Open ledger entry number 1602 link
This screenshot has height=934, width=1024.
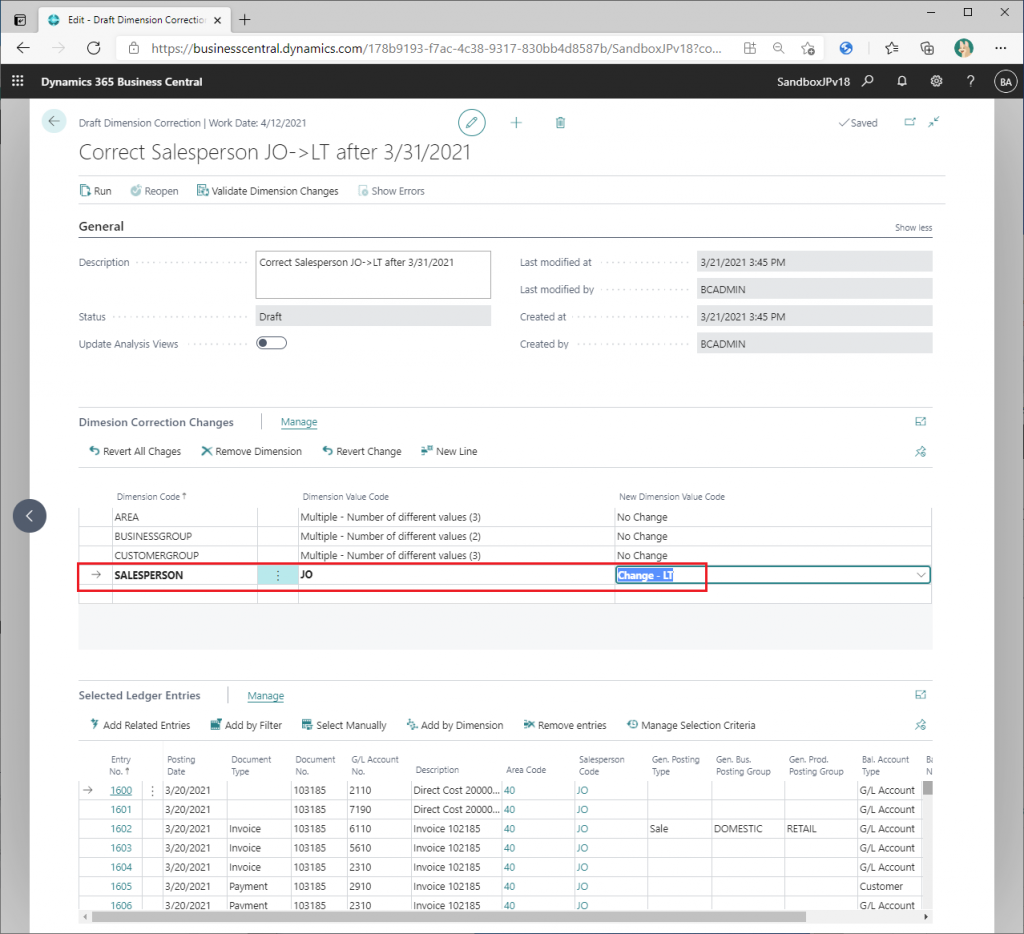tap(120, 829)
